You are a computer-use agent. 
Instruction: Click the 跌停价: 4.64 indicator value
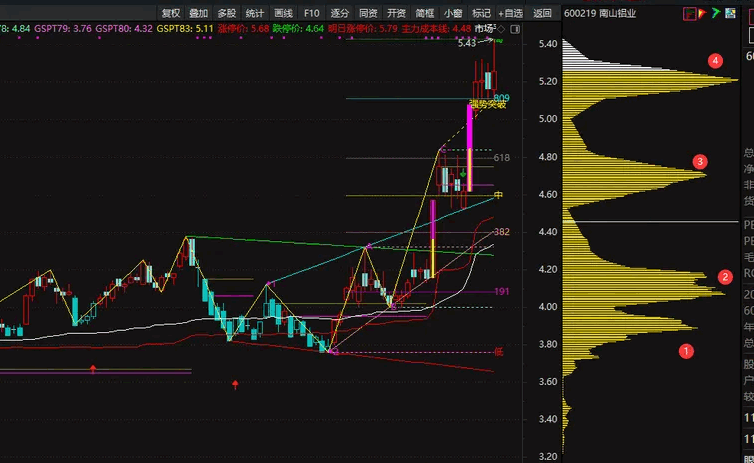pyautogui.click(x=298, y=29)
